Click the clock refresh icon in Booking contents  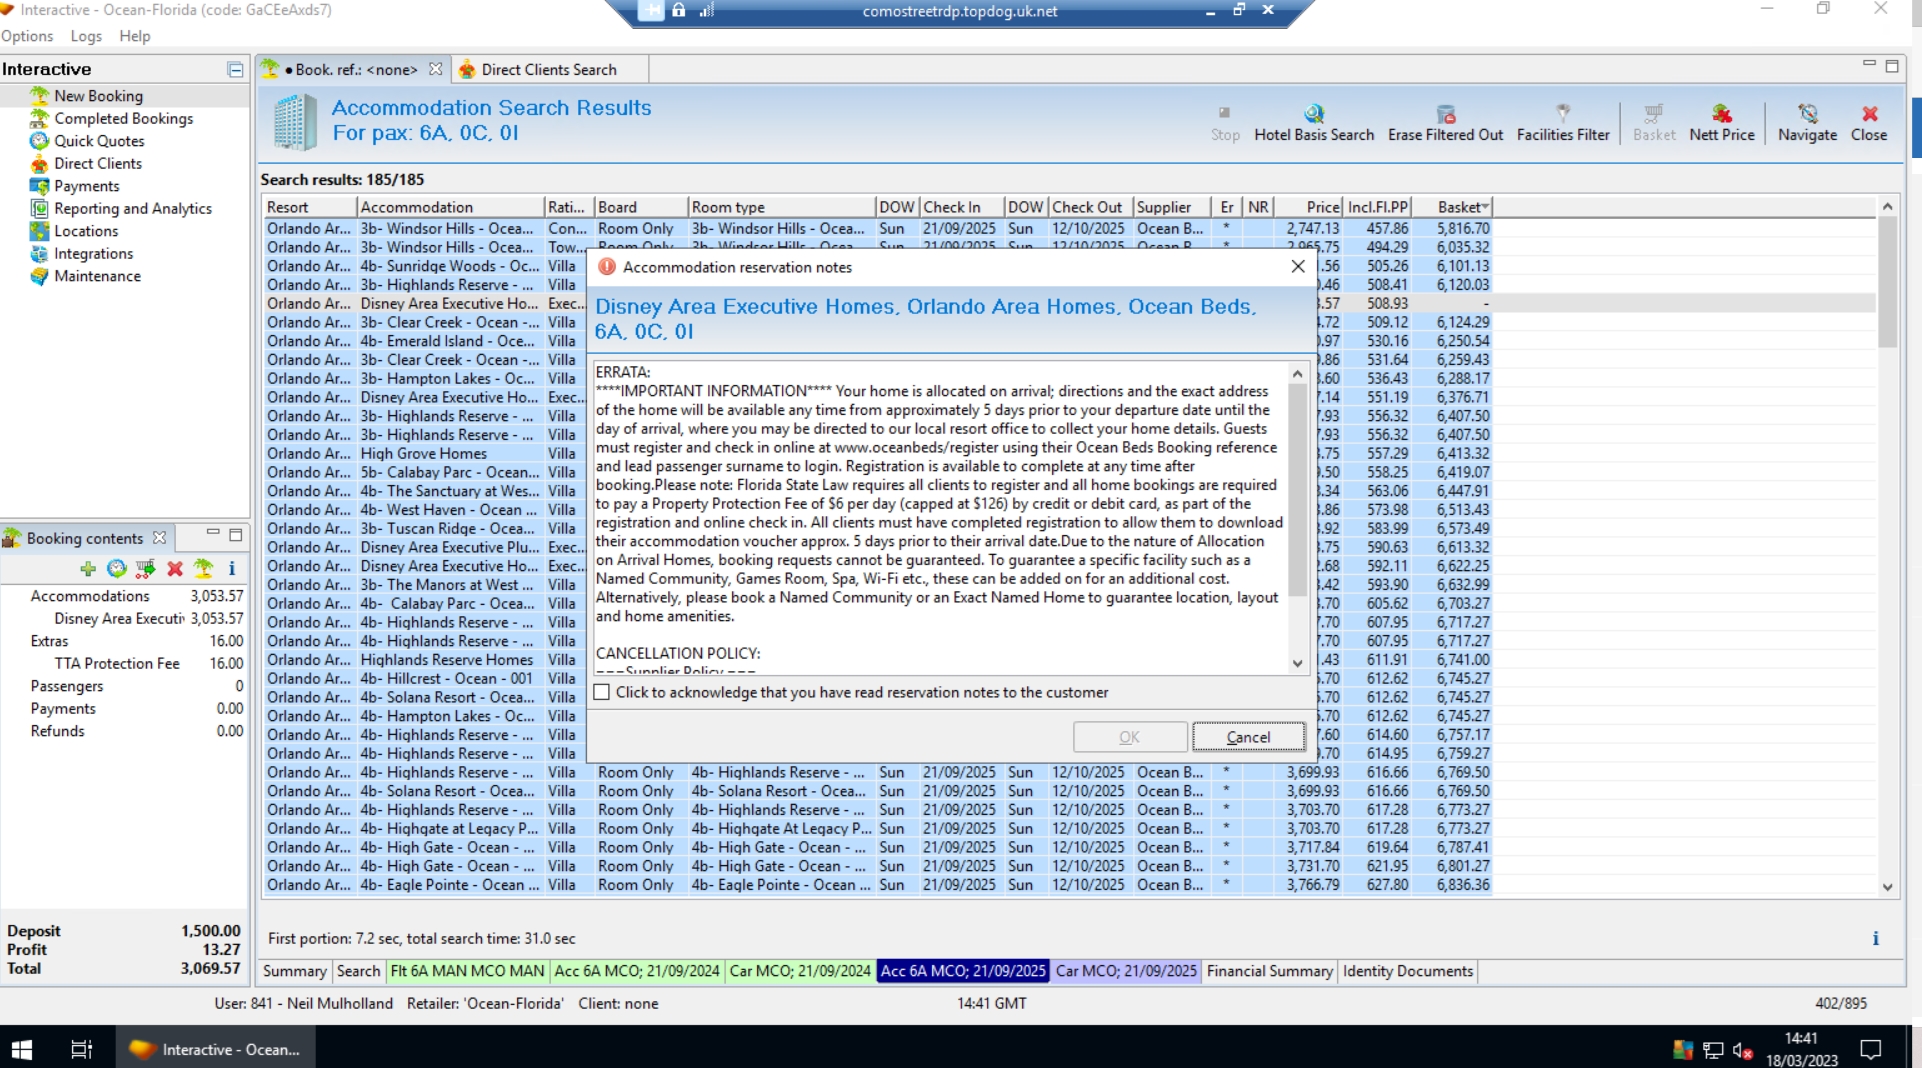pos(117,569)
